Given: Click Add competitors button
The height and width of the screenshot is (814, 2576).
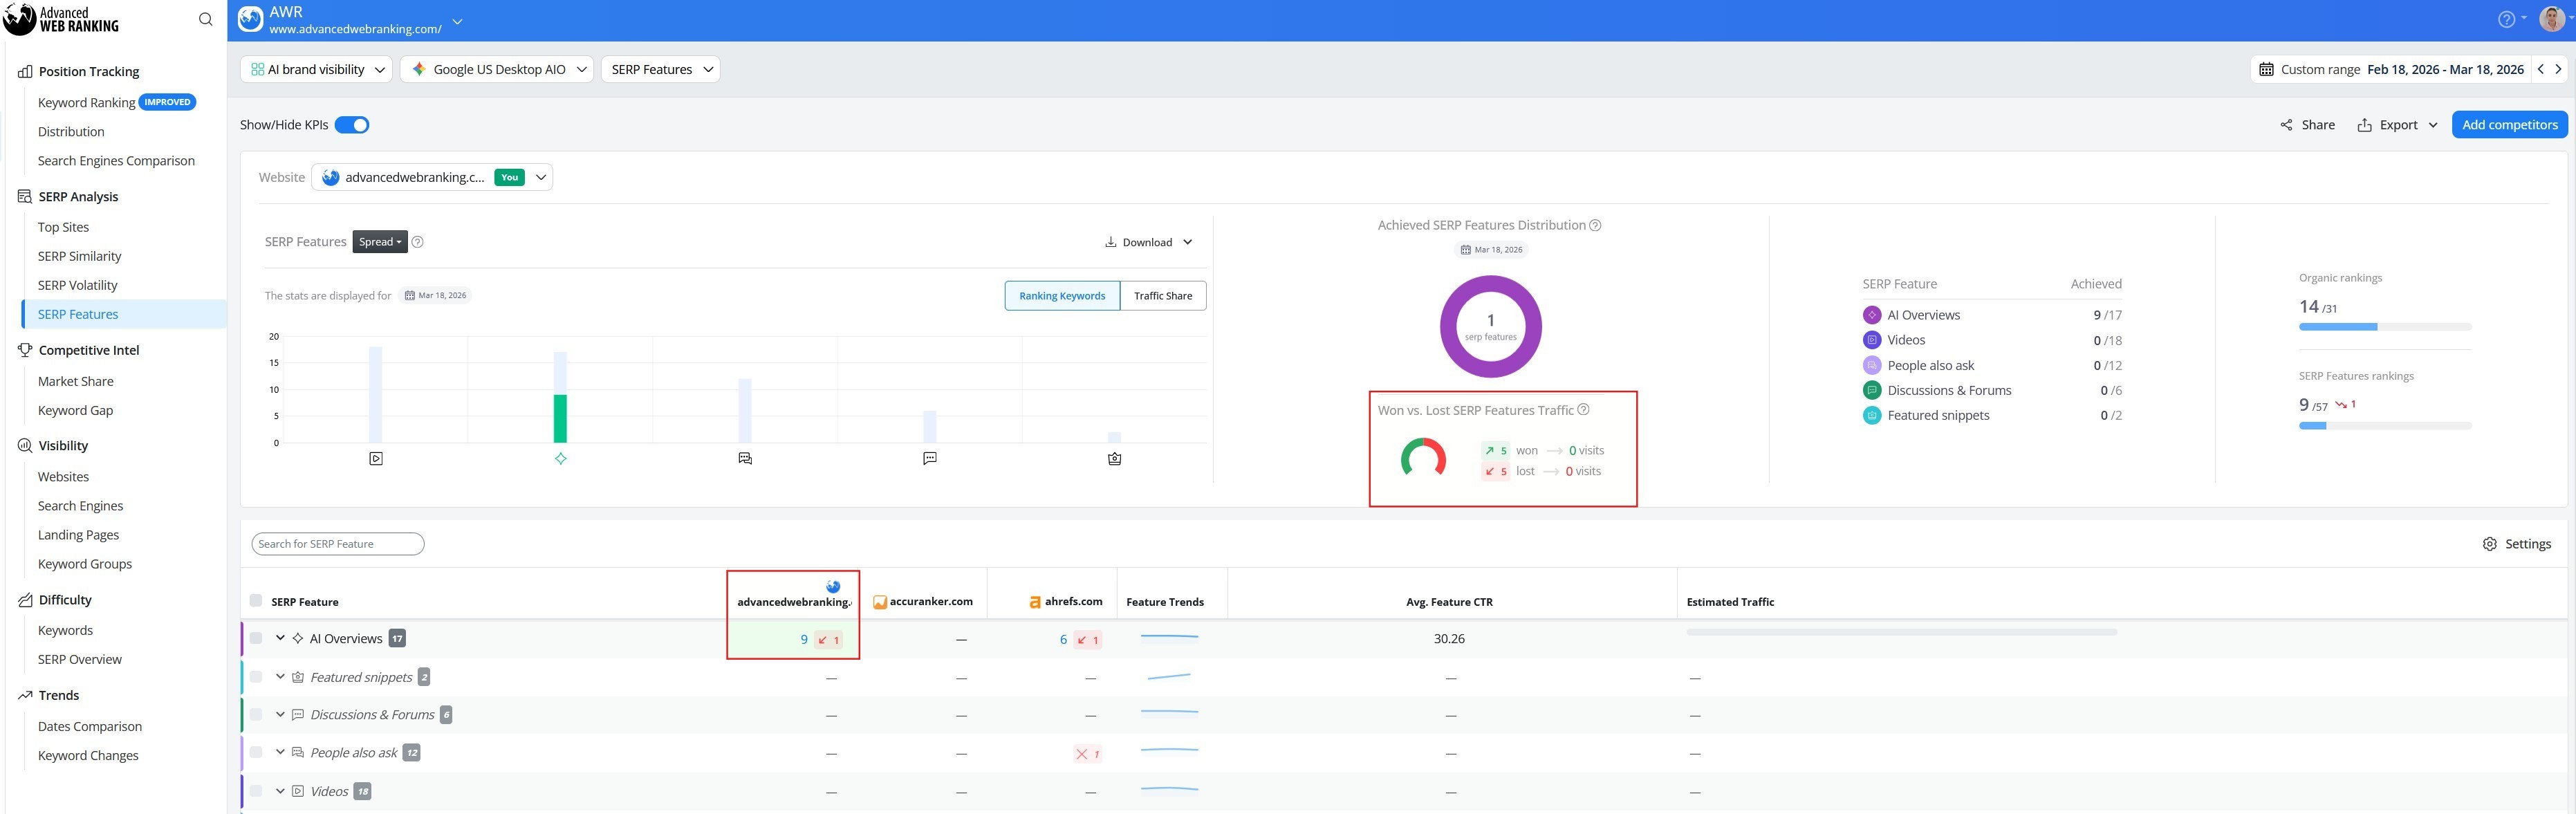Looking at the screenshot, I should pos(2509,125).
